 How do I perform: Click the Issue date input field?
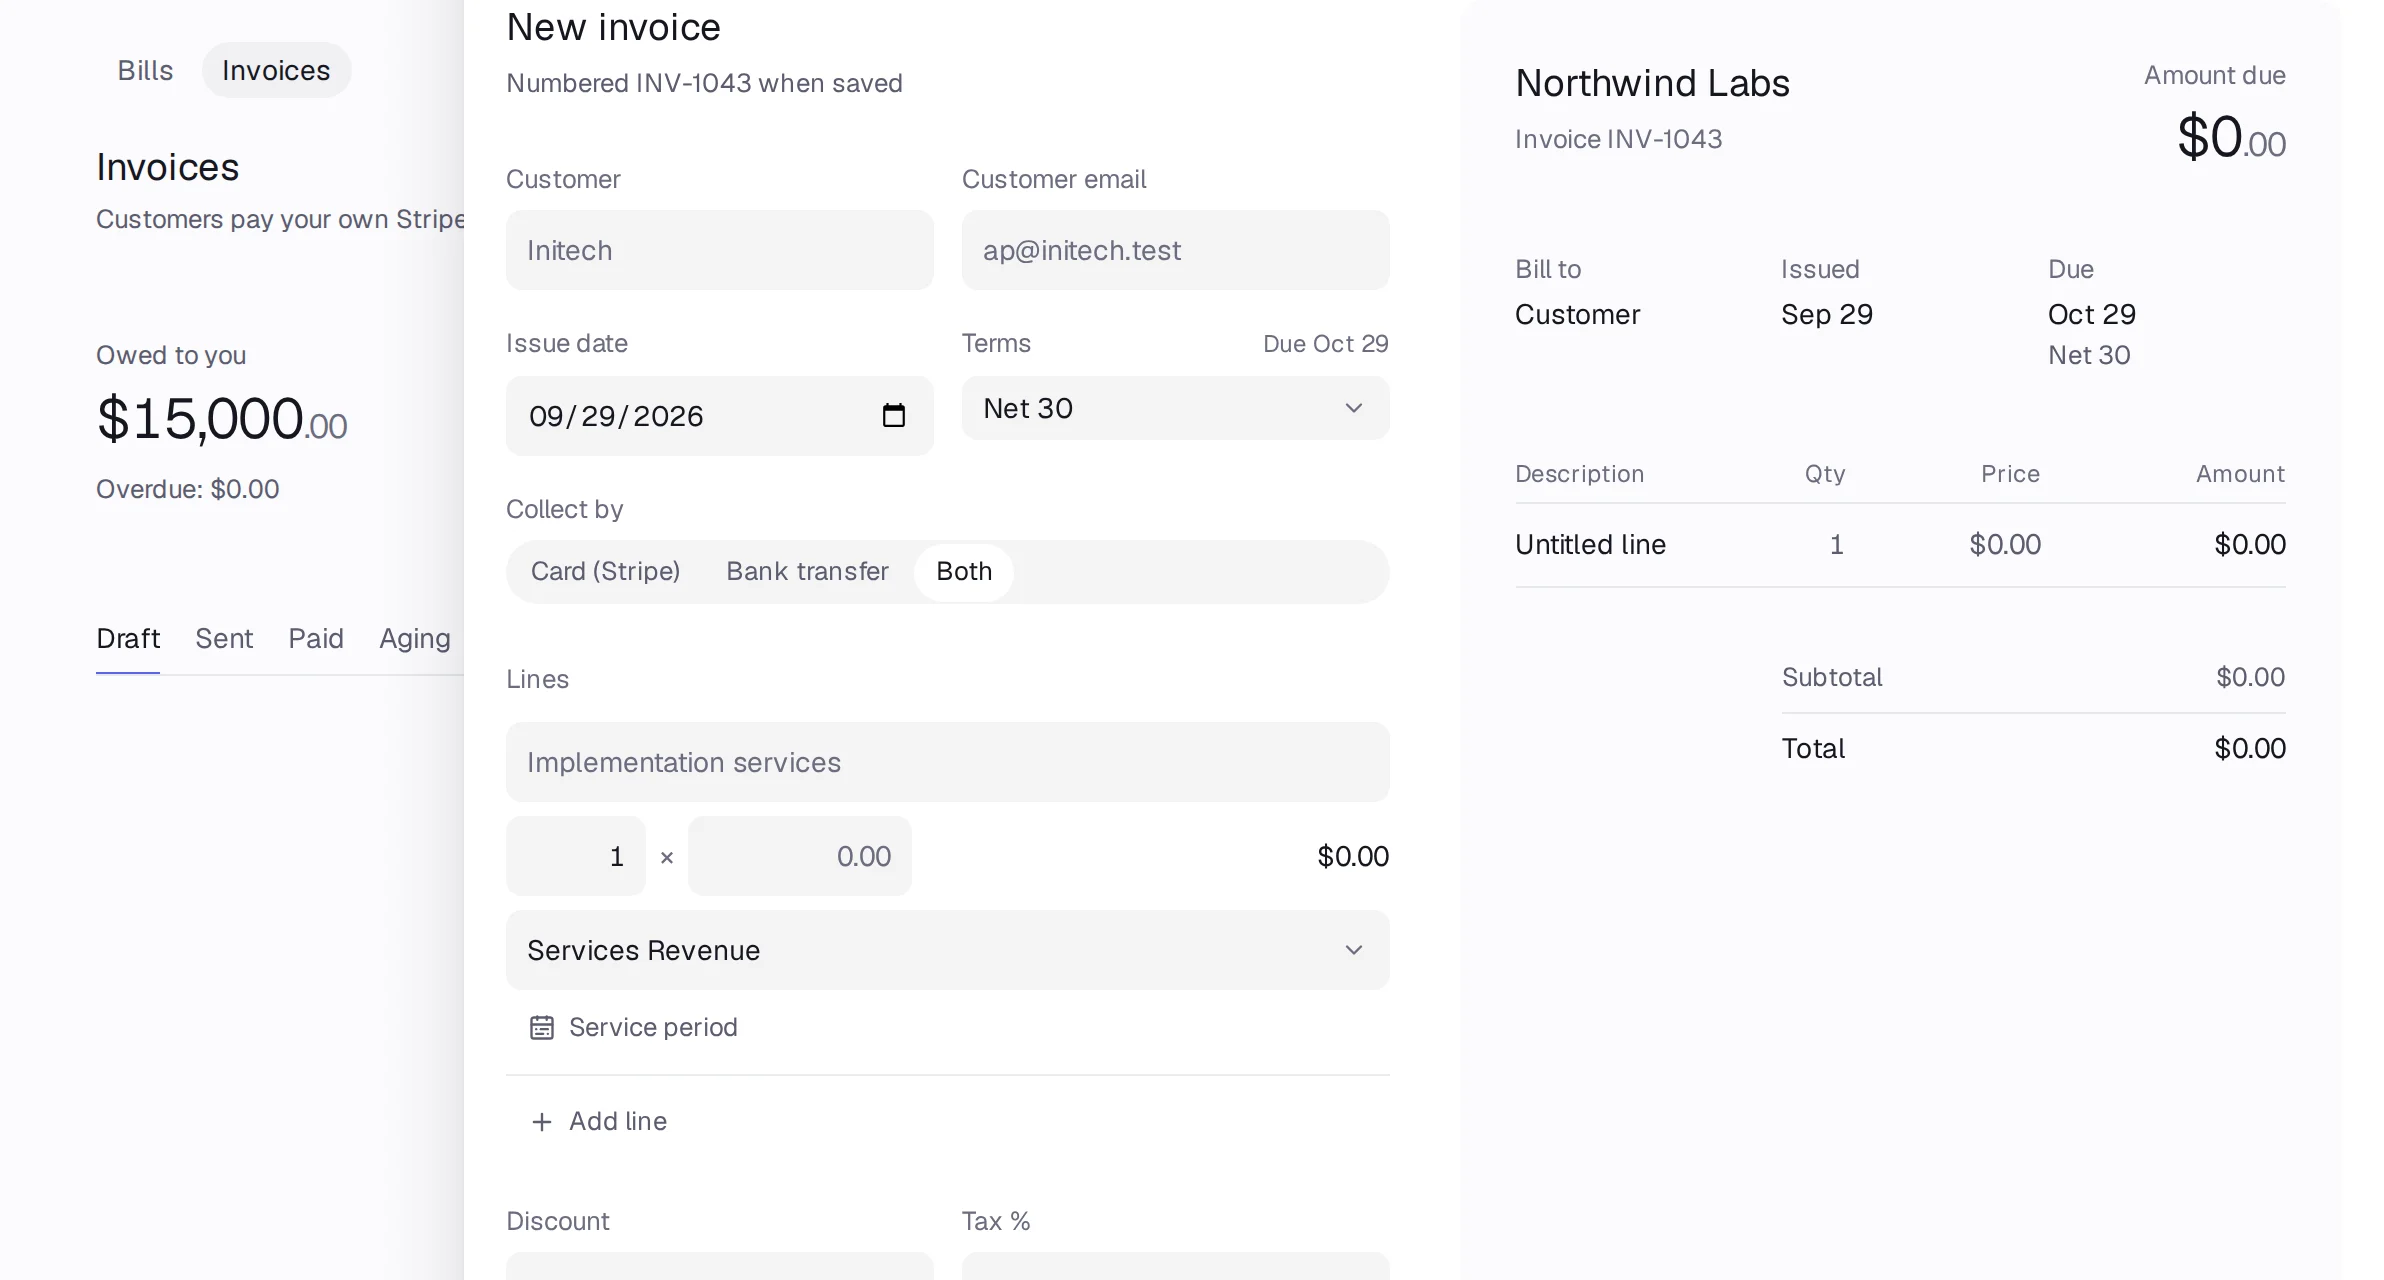(719, 416)
